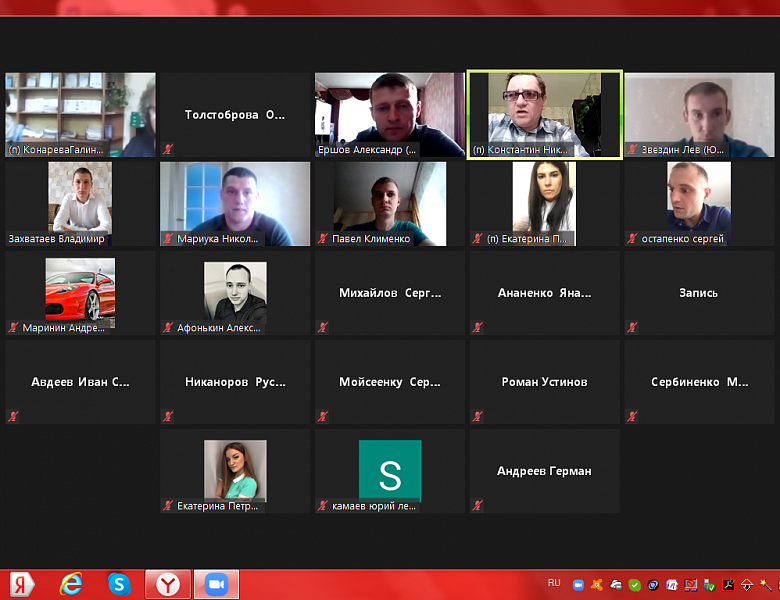Click the 'Запись' participant name

point(698,293)
